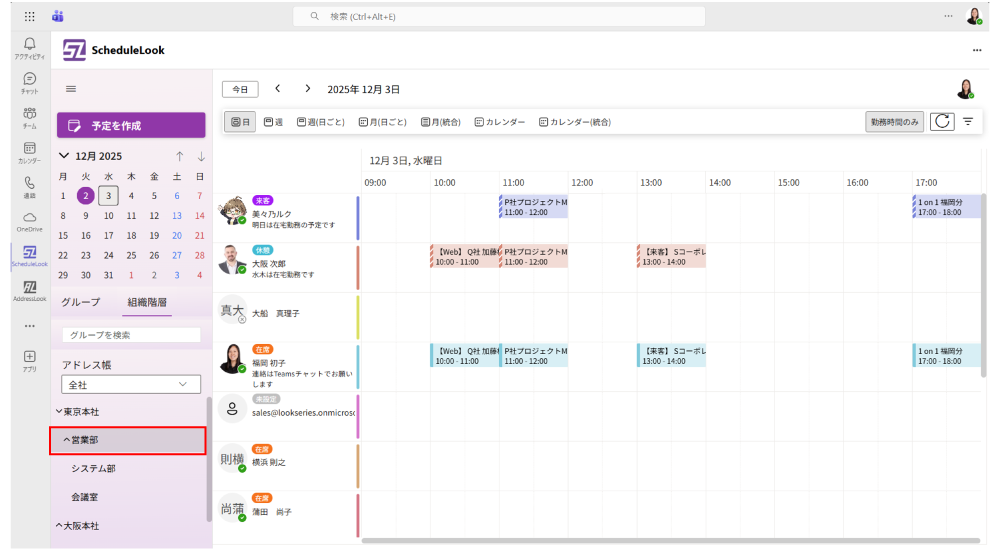
Task: Open the 全社 address book dropdown
Action: click(131, 384)
